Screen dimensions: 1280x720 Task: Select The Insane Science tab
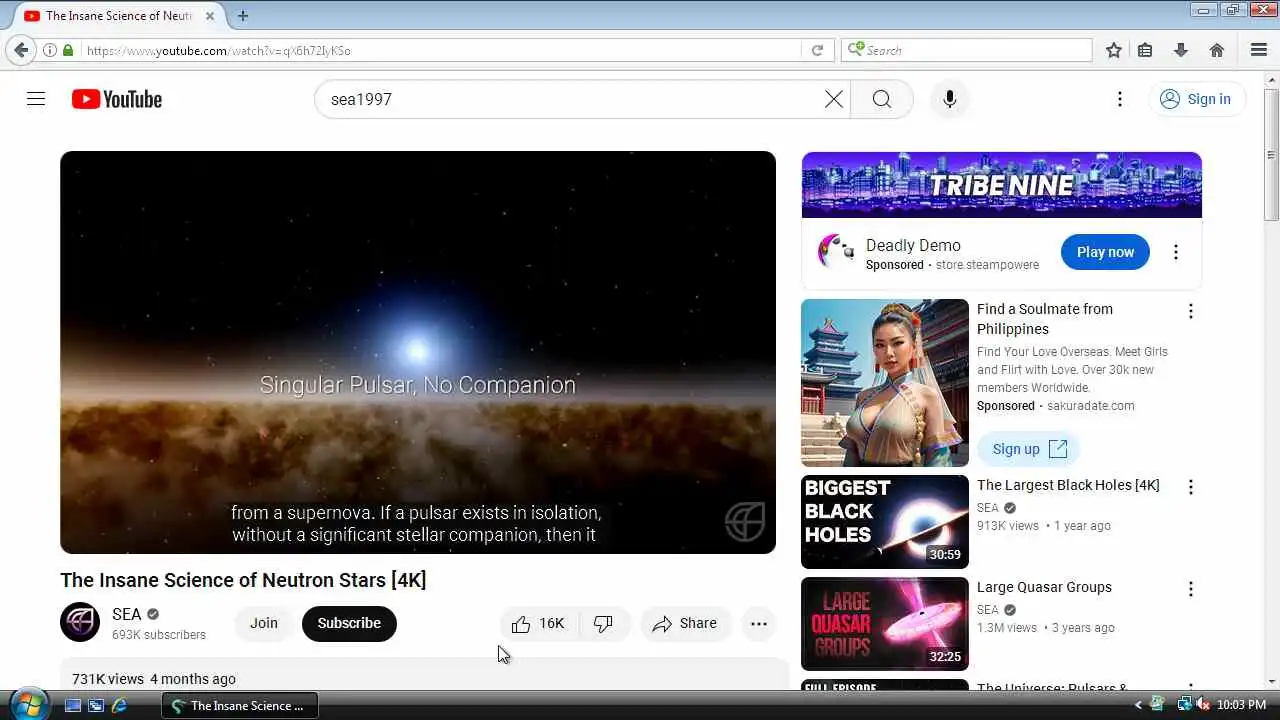click(118, 15)
